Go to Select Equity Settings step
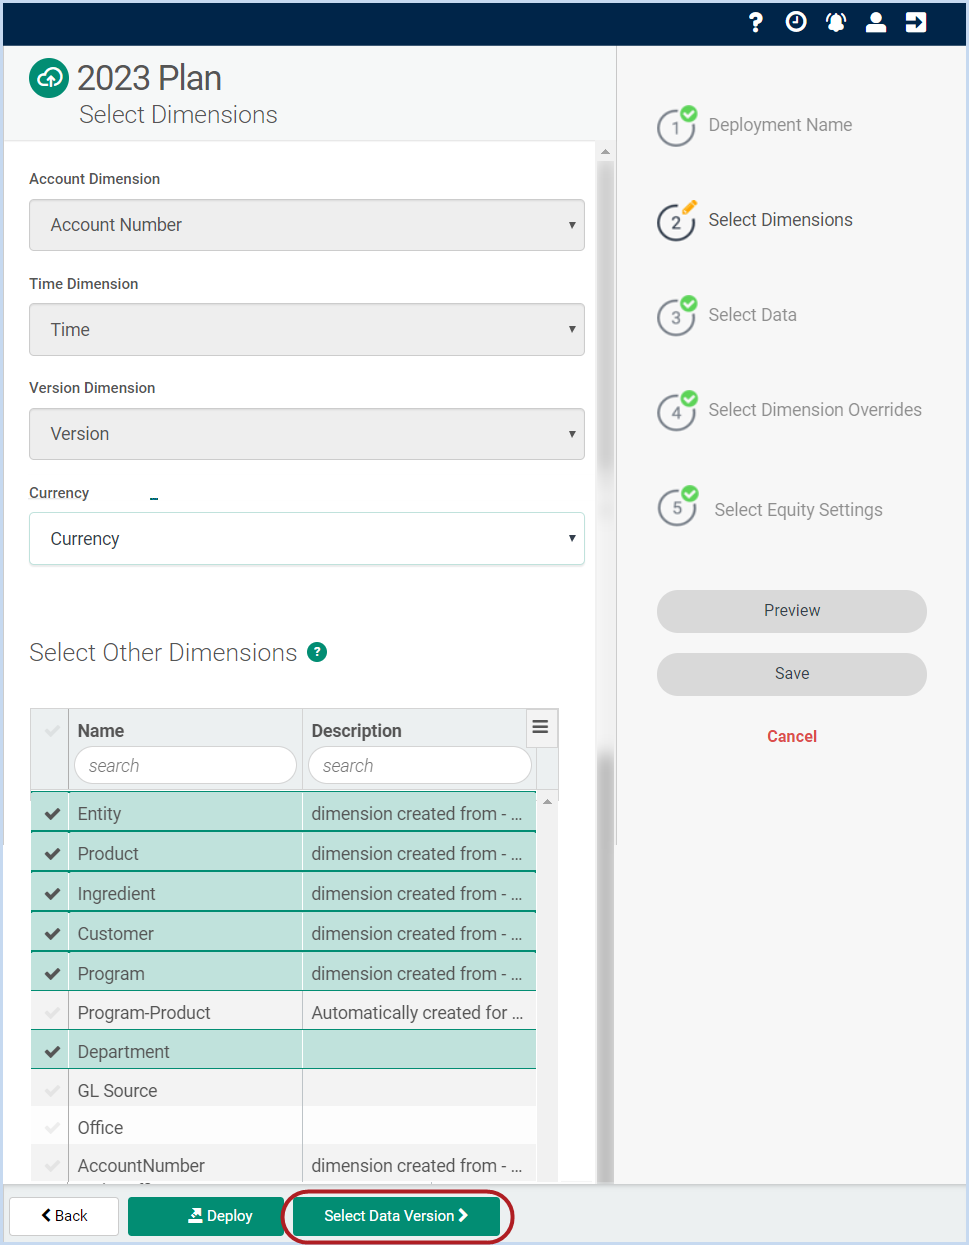Screen dimensions: 969x1245 coord(798,510)
